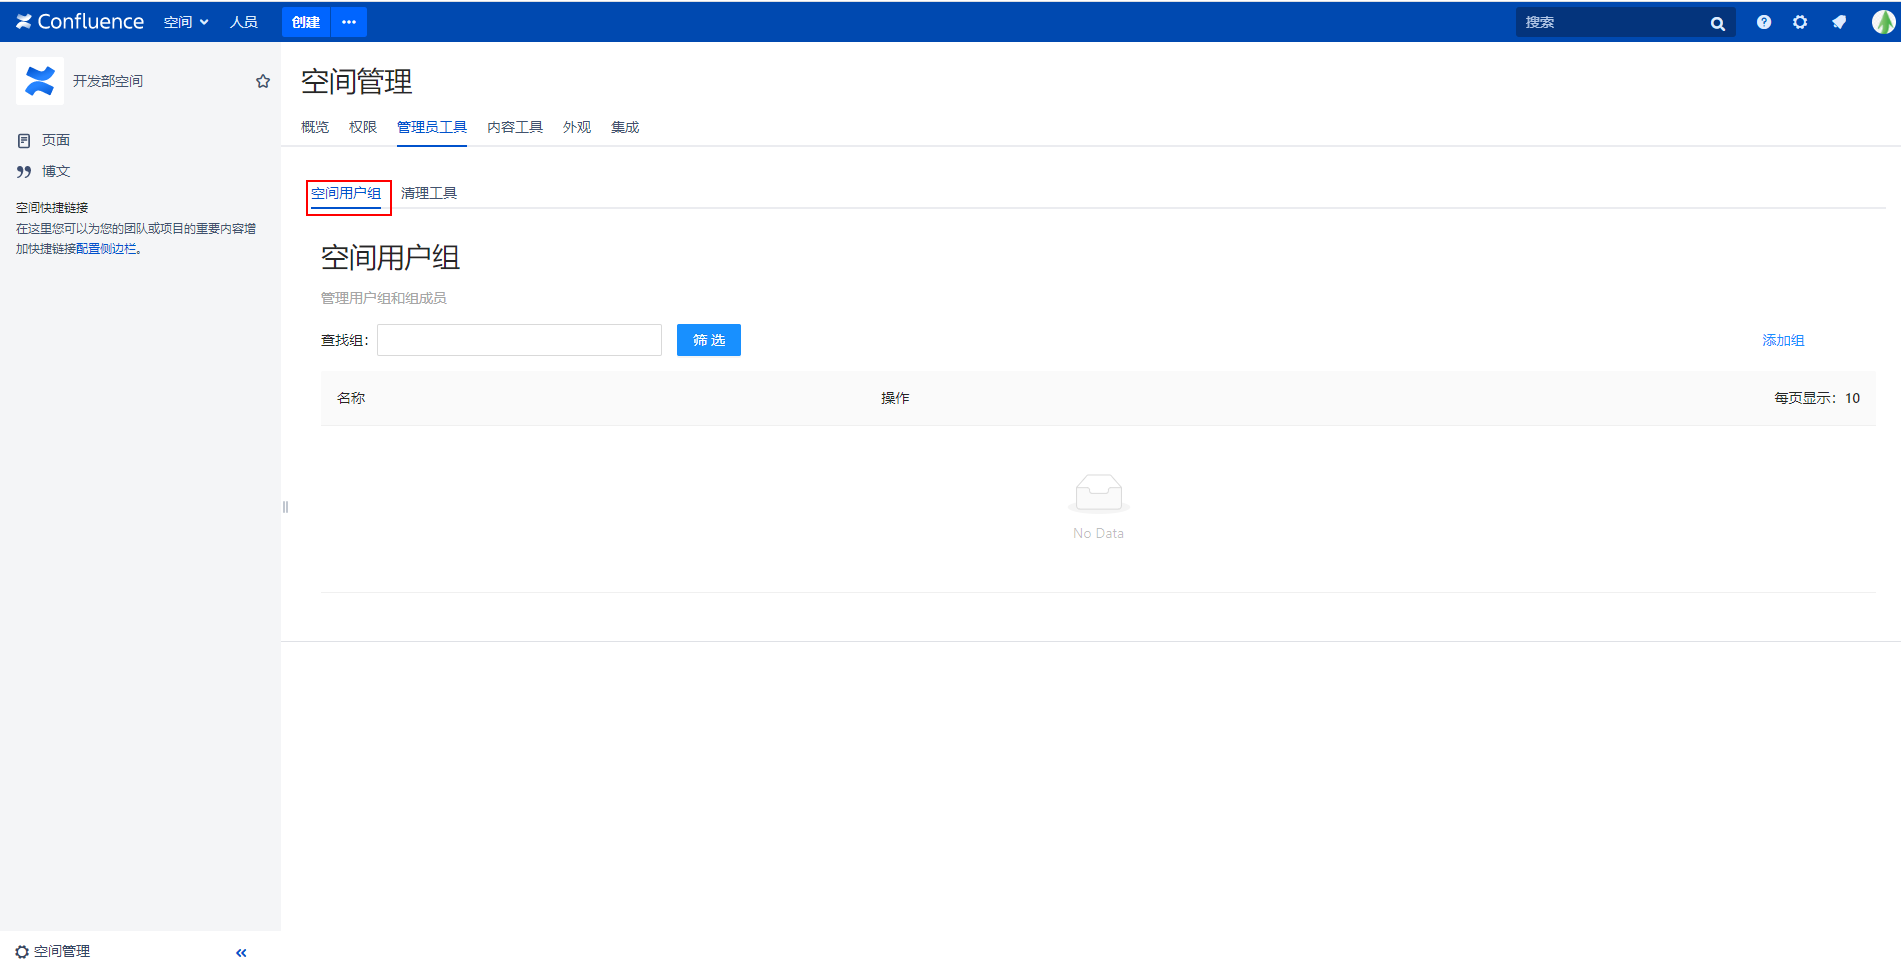Open 博文 in the sidebar
The width and height of the screenshot is (1901, 965).
coord(55,171)
